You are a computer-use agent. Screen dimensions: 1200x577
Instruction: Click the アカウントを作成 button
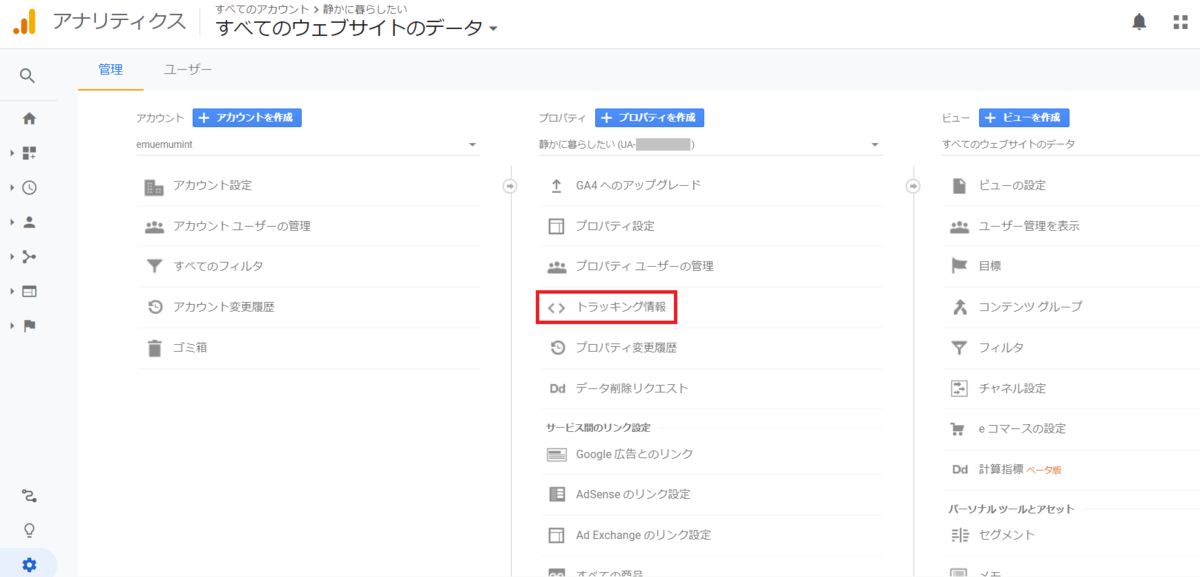point(247,118)
